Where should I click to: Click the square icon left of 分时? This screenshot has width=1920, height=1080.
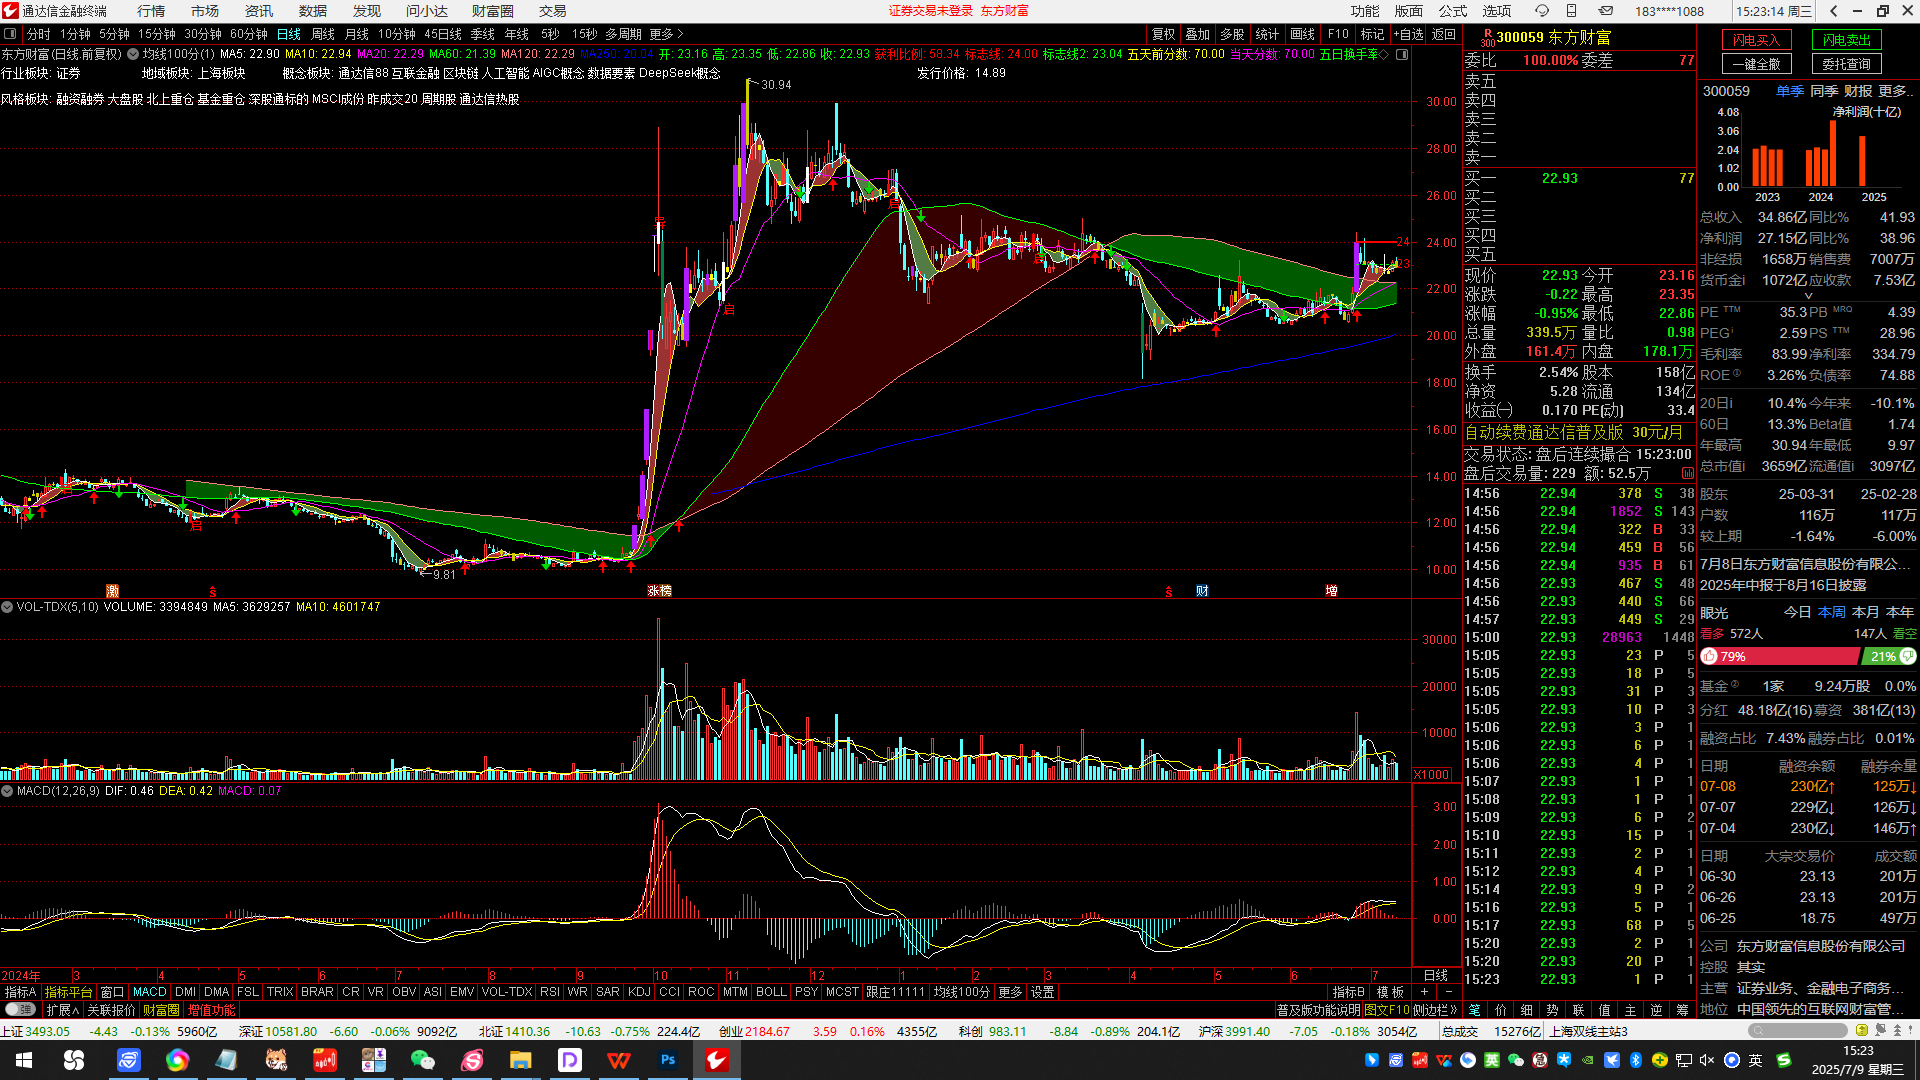[10, 34]
